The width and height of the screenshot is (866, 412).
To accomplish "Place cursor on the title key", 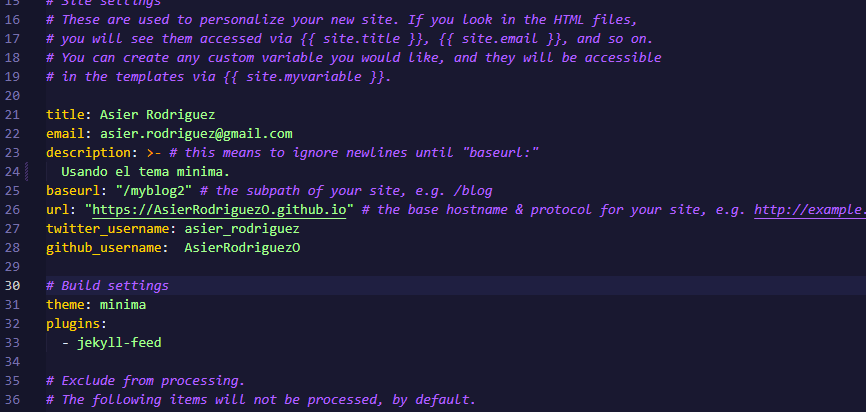I will click(x=65, y=115).
